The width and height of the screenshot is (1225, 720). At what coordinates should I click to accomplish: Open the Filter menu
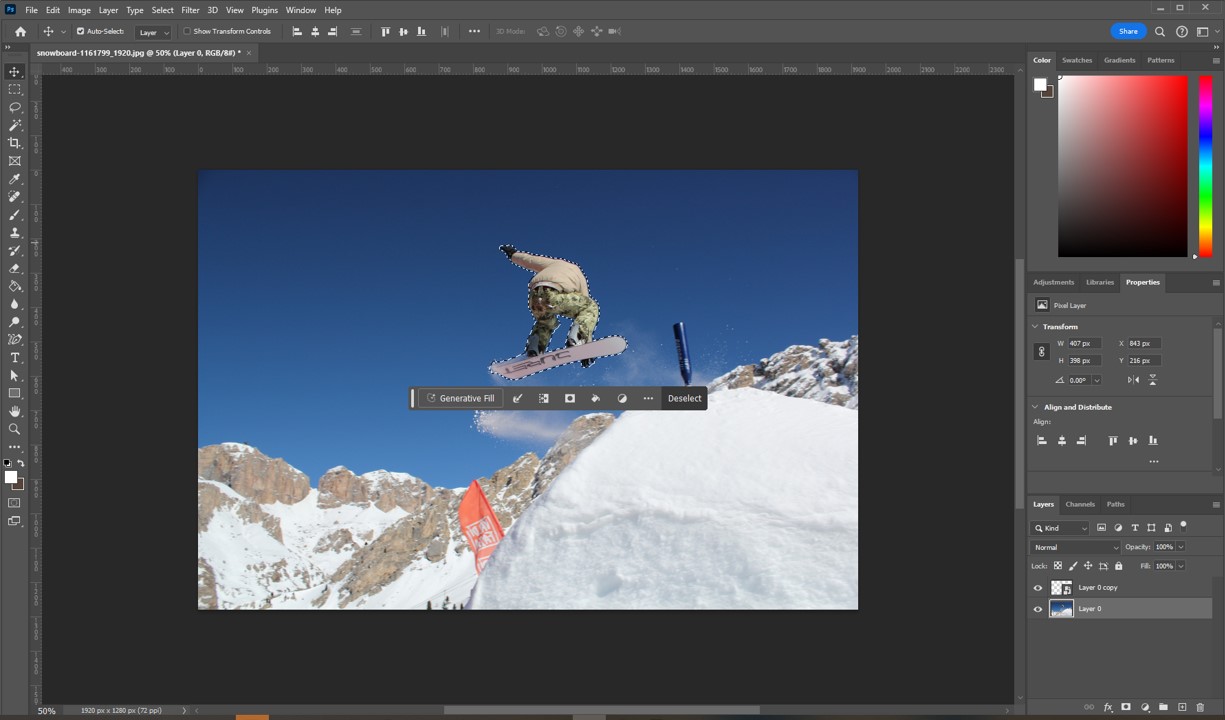point(190,10)
